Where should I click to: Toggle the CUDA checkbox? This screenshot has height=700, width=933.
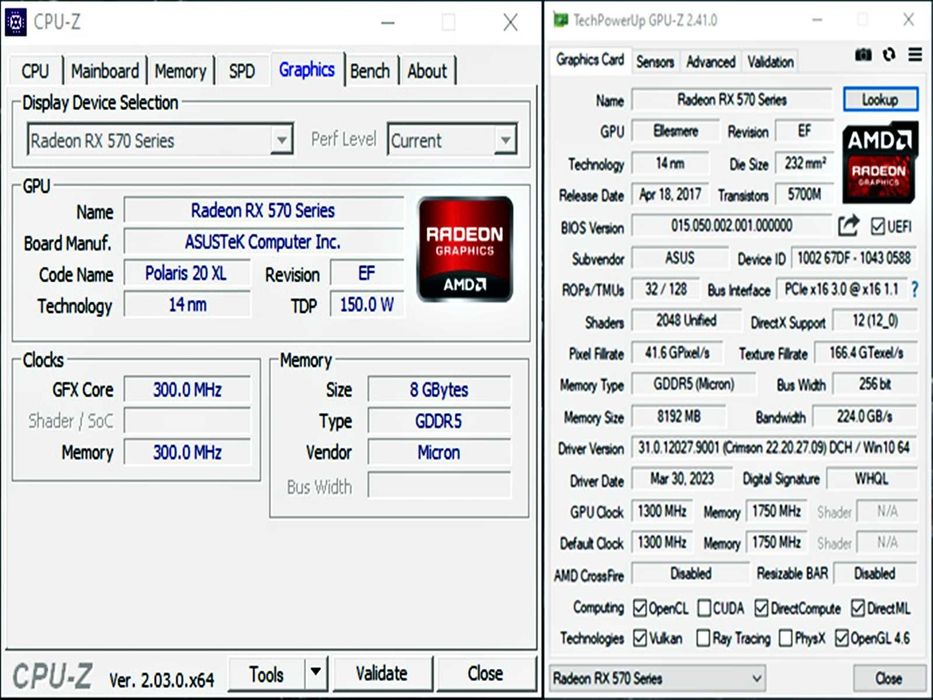(704, 608)
